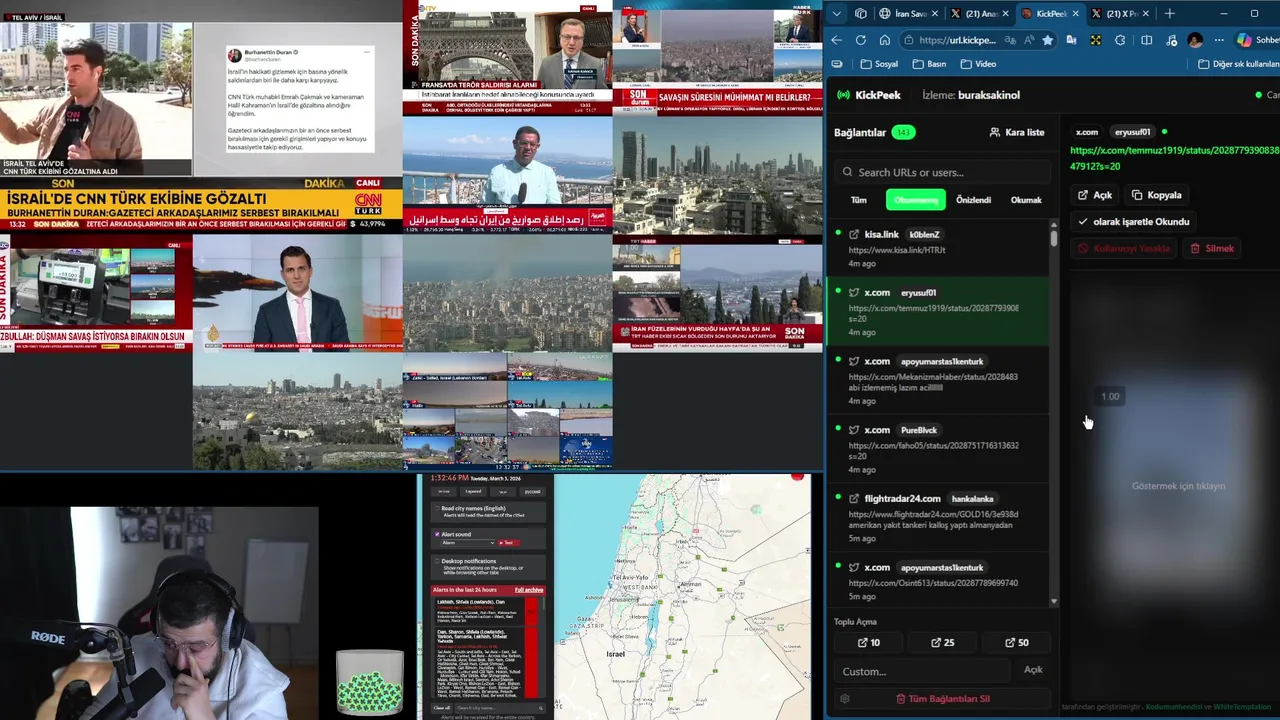Click the translate extension toolbar icon
Screen dimensions: 1280x720
click(x=1071, y=40)
